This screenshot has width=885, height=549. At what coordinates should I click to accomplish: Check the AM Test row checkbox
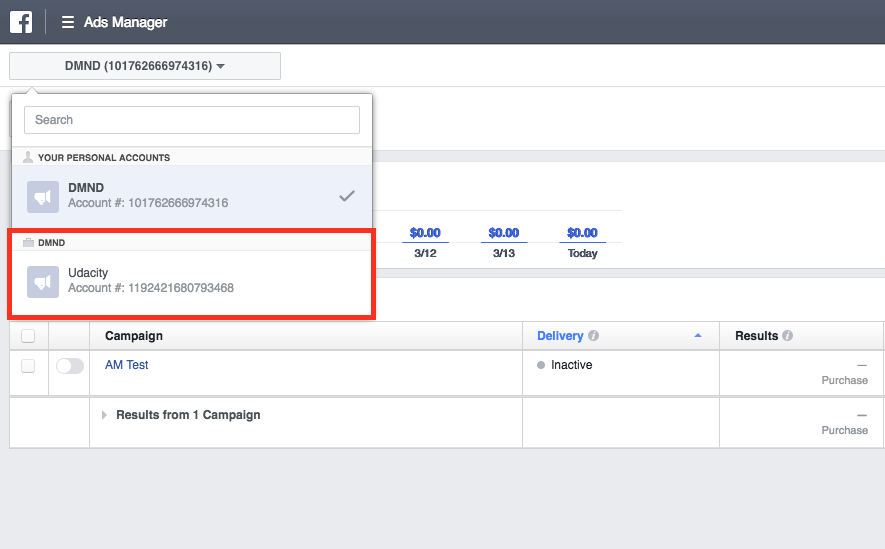28,366
